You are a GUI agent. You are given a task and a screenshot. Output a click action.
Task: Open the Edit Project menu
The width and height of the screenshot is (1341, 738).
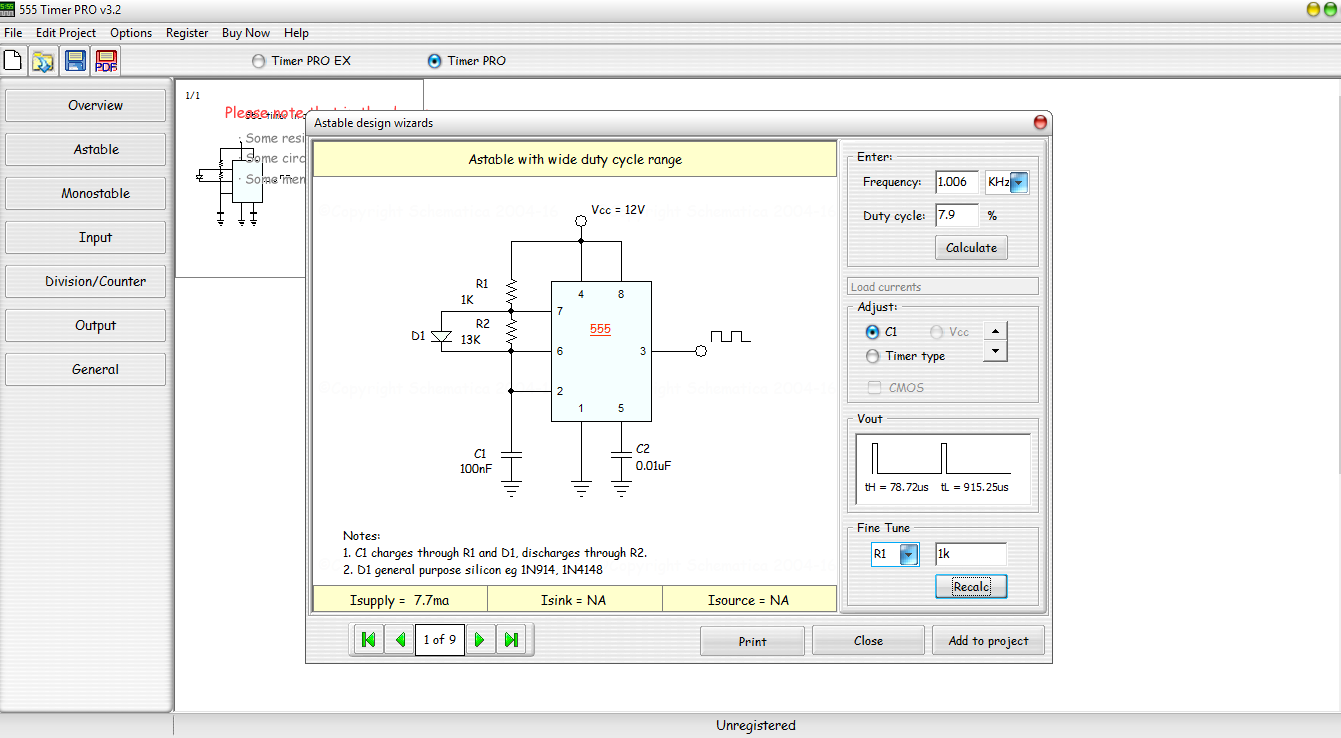66,33
